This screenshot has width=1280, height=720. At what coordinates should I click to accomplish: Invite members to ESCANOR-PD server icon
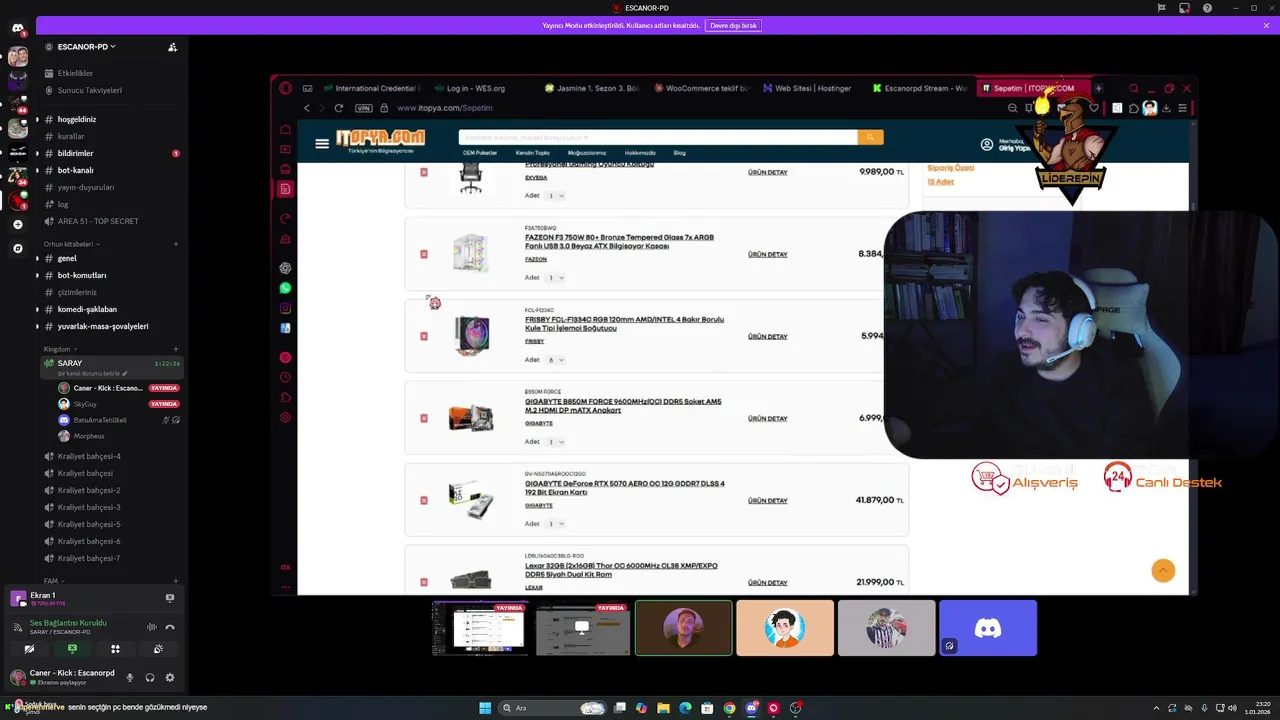pyautogui.click(x=172, y=47)
